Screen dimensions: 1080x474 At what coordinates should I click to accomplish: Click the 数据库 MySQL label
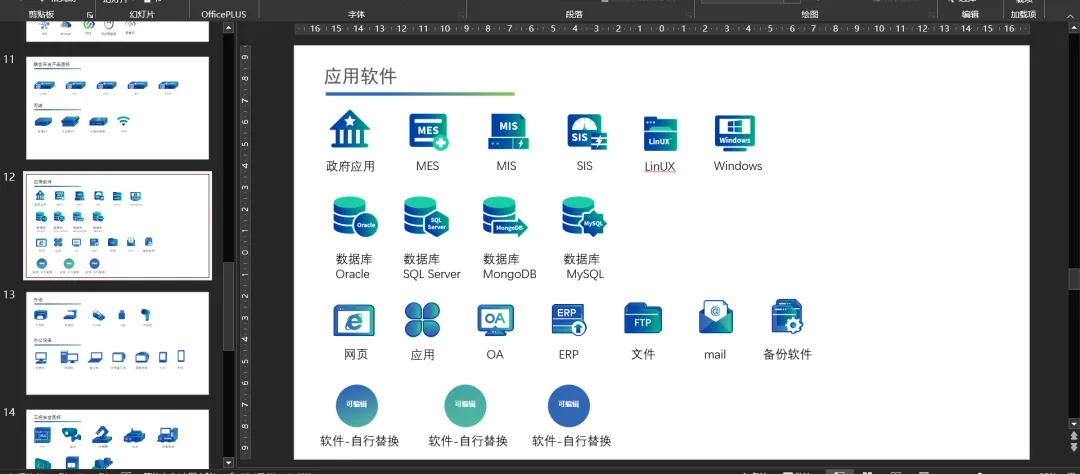584,267
